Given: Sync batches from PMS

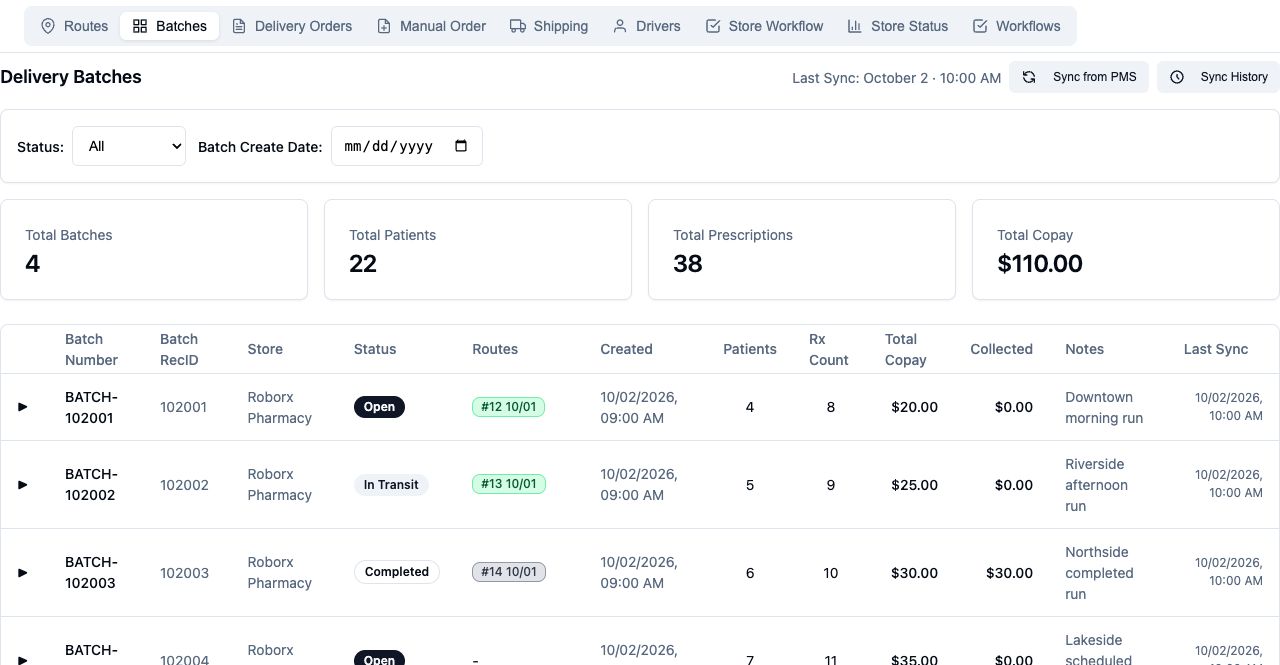Looking at the screenshot, I should tap(1079, 77).
